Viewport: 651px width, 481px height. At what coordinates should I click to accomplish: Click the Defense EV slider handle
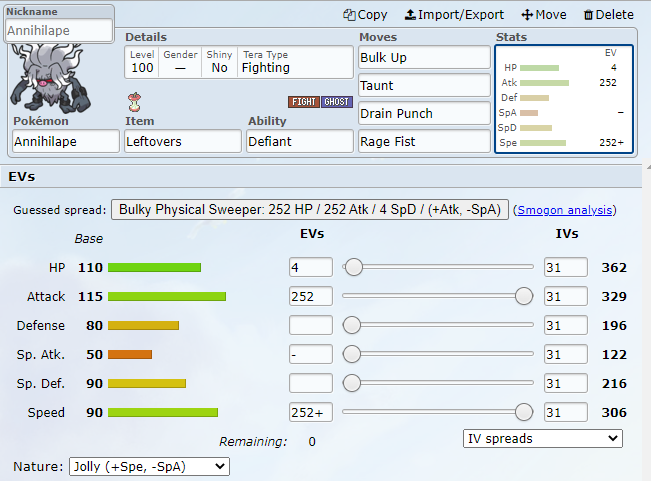(x=352, y=325)
